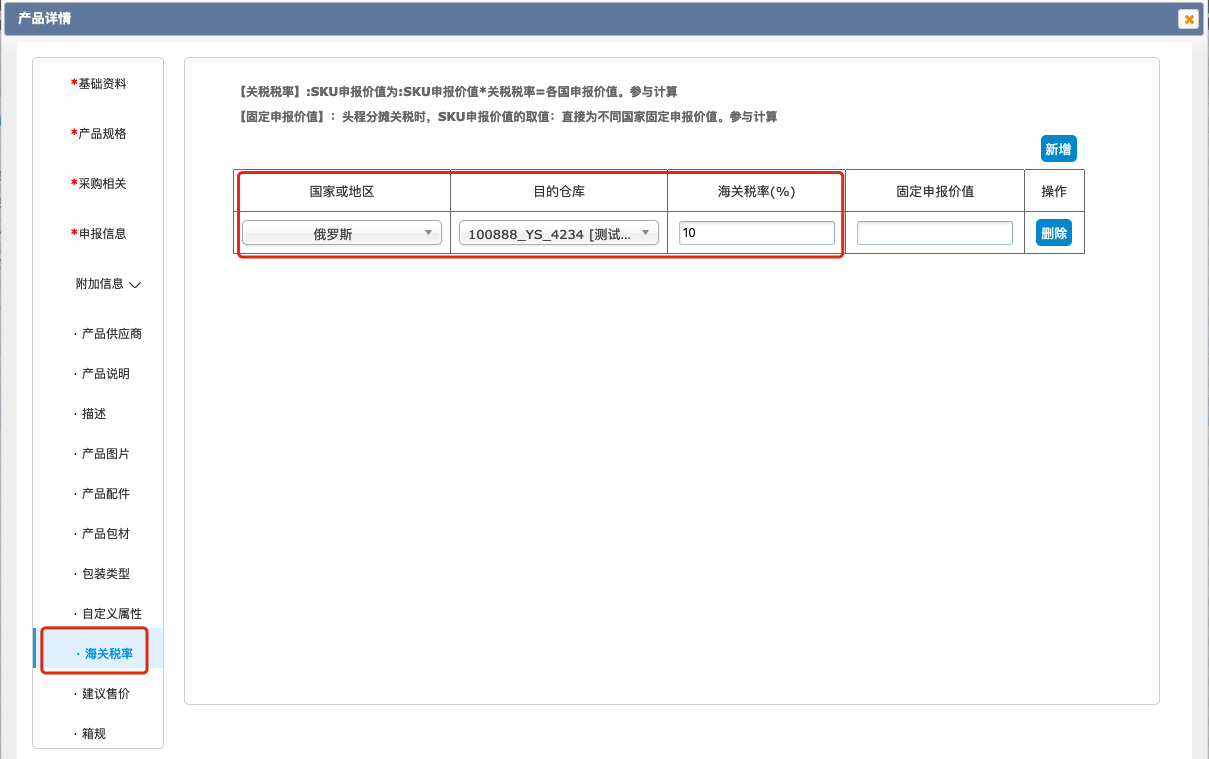The height and width of the screenshot is (759, 1209).
Task: Open the 100888_YS_4234 warehouse dropdown
Action: point(559,233)
